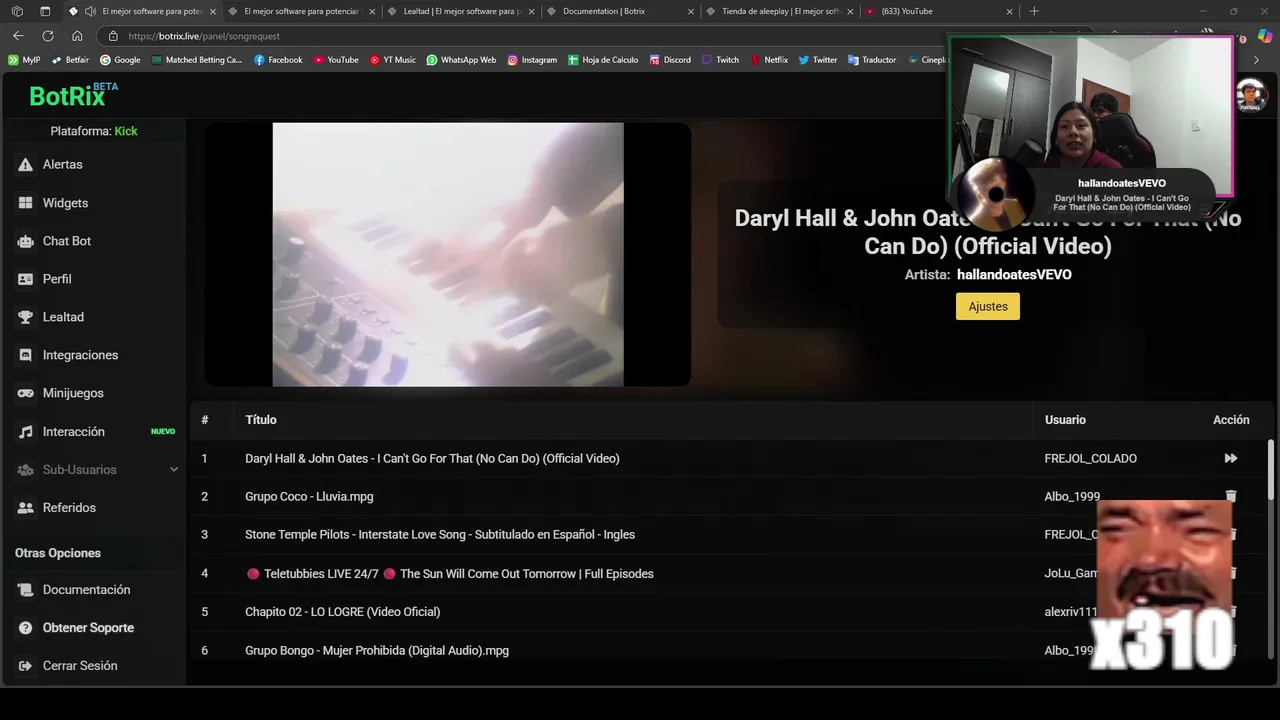Open the YT Music bookmark
The height and width of the screenshot is (720, 1280).
[x=392, y=60]
